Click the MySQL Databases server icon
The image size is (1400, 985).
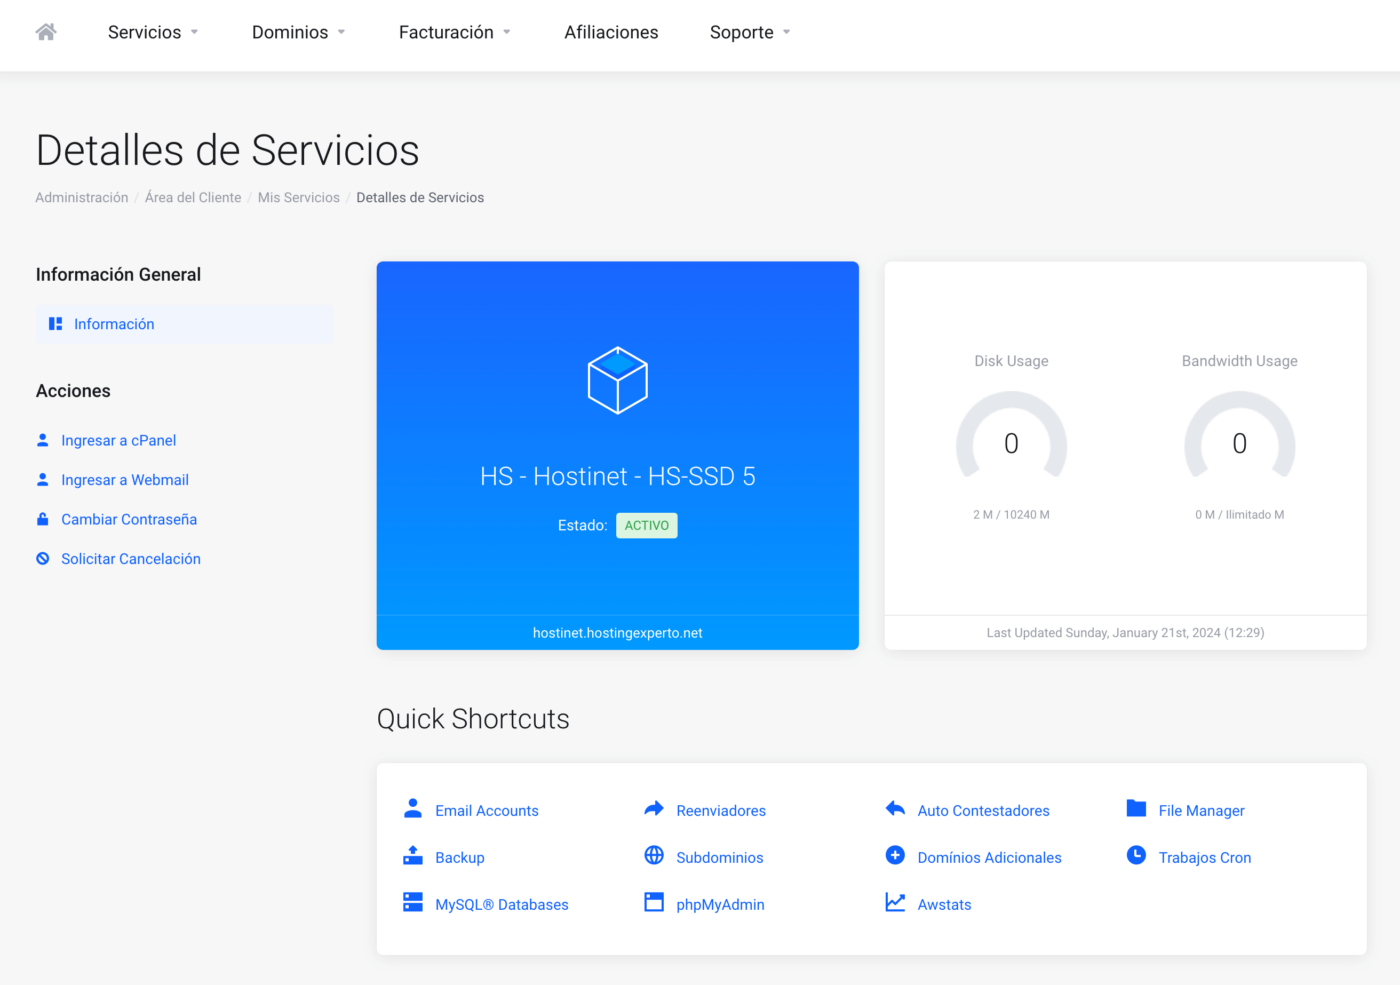pyautogui.click(x=413, y=902)
